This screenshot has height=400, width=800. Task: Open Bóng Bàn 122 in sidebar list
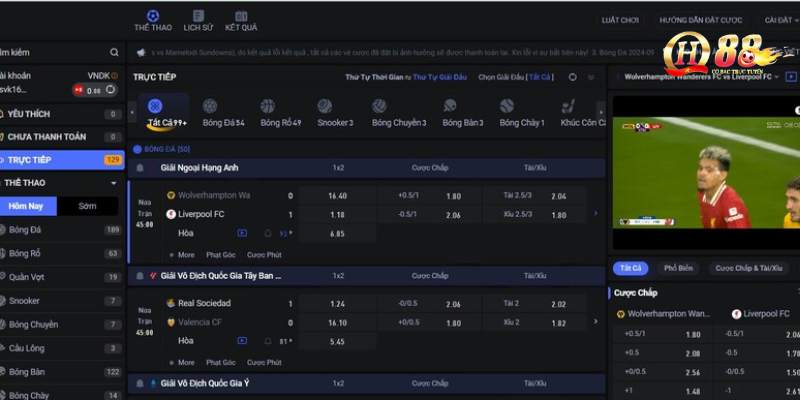(x=62, y=372)
